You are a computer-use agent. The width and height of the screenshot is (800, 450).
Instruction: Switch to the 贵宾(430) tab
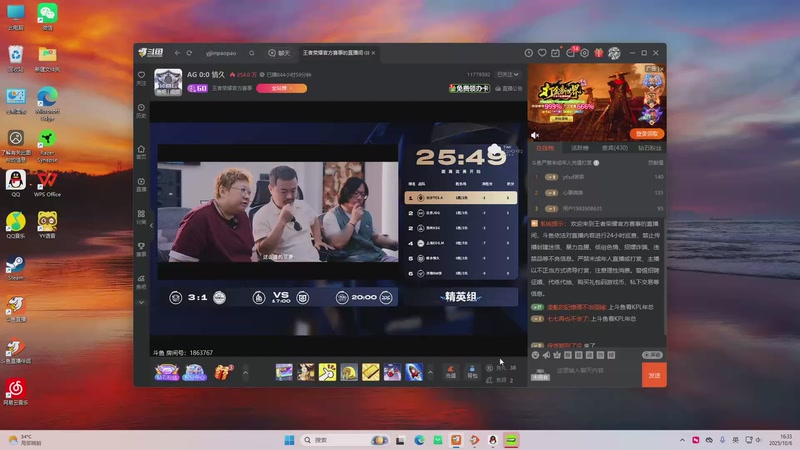point(615,148)
